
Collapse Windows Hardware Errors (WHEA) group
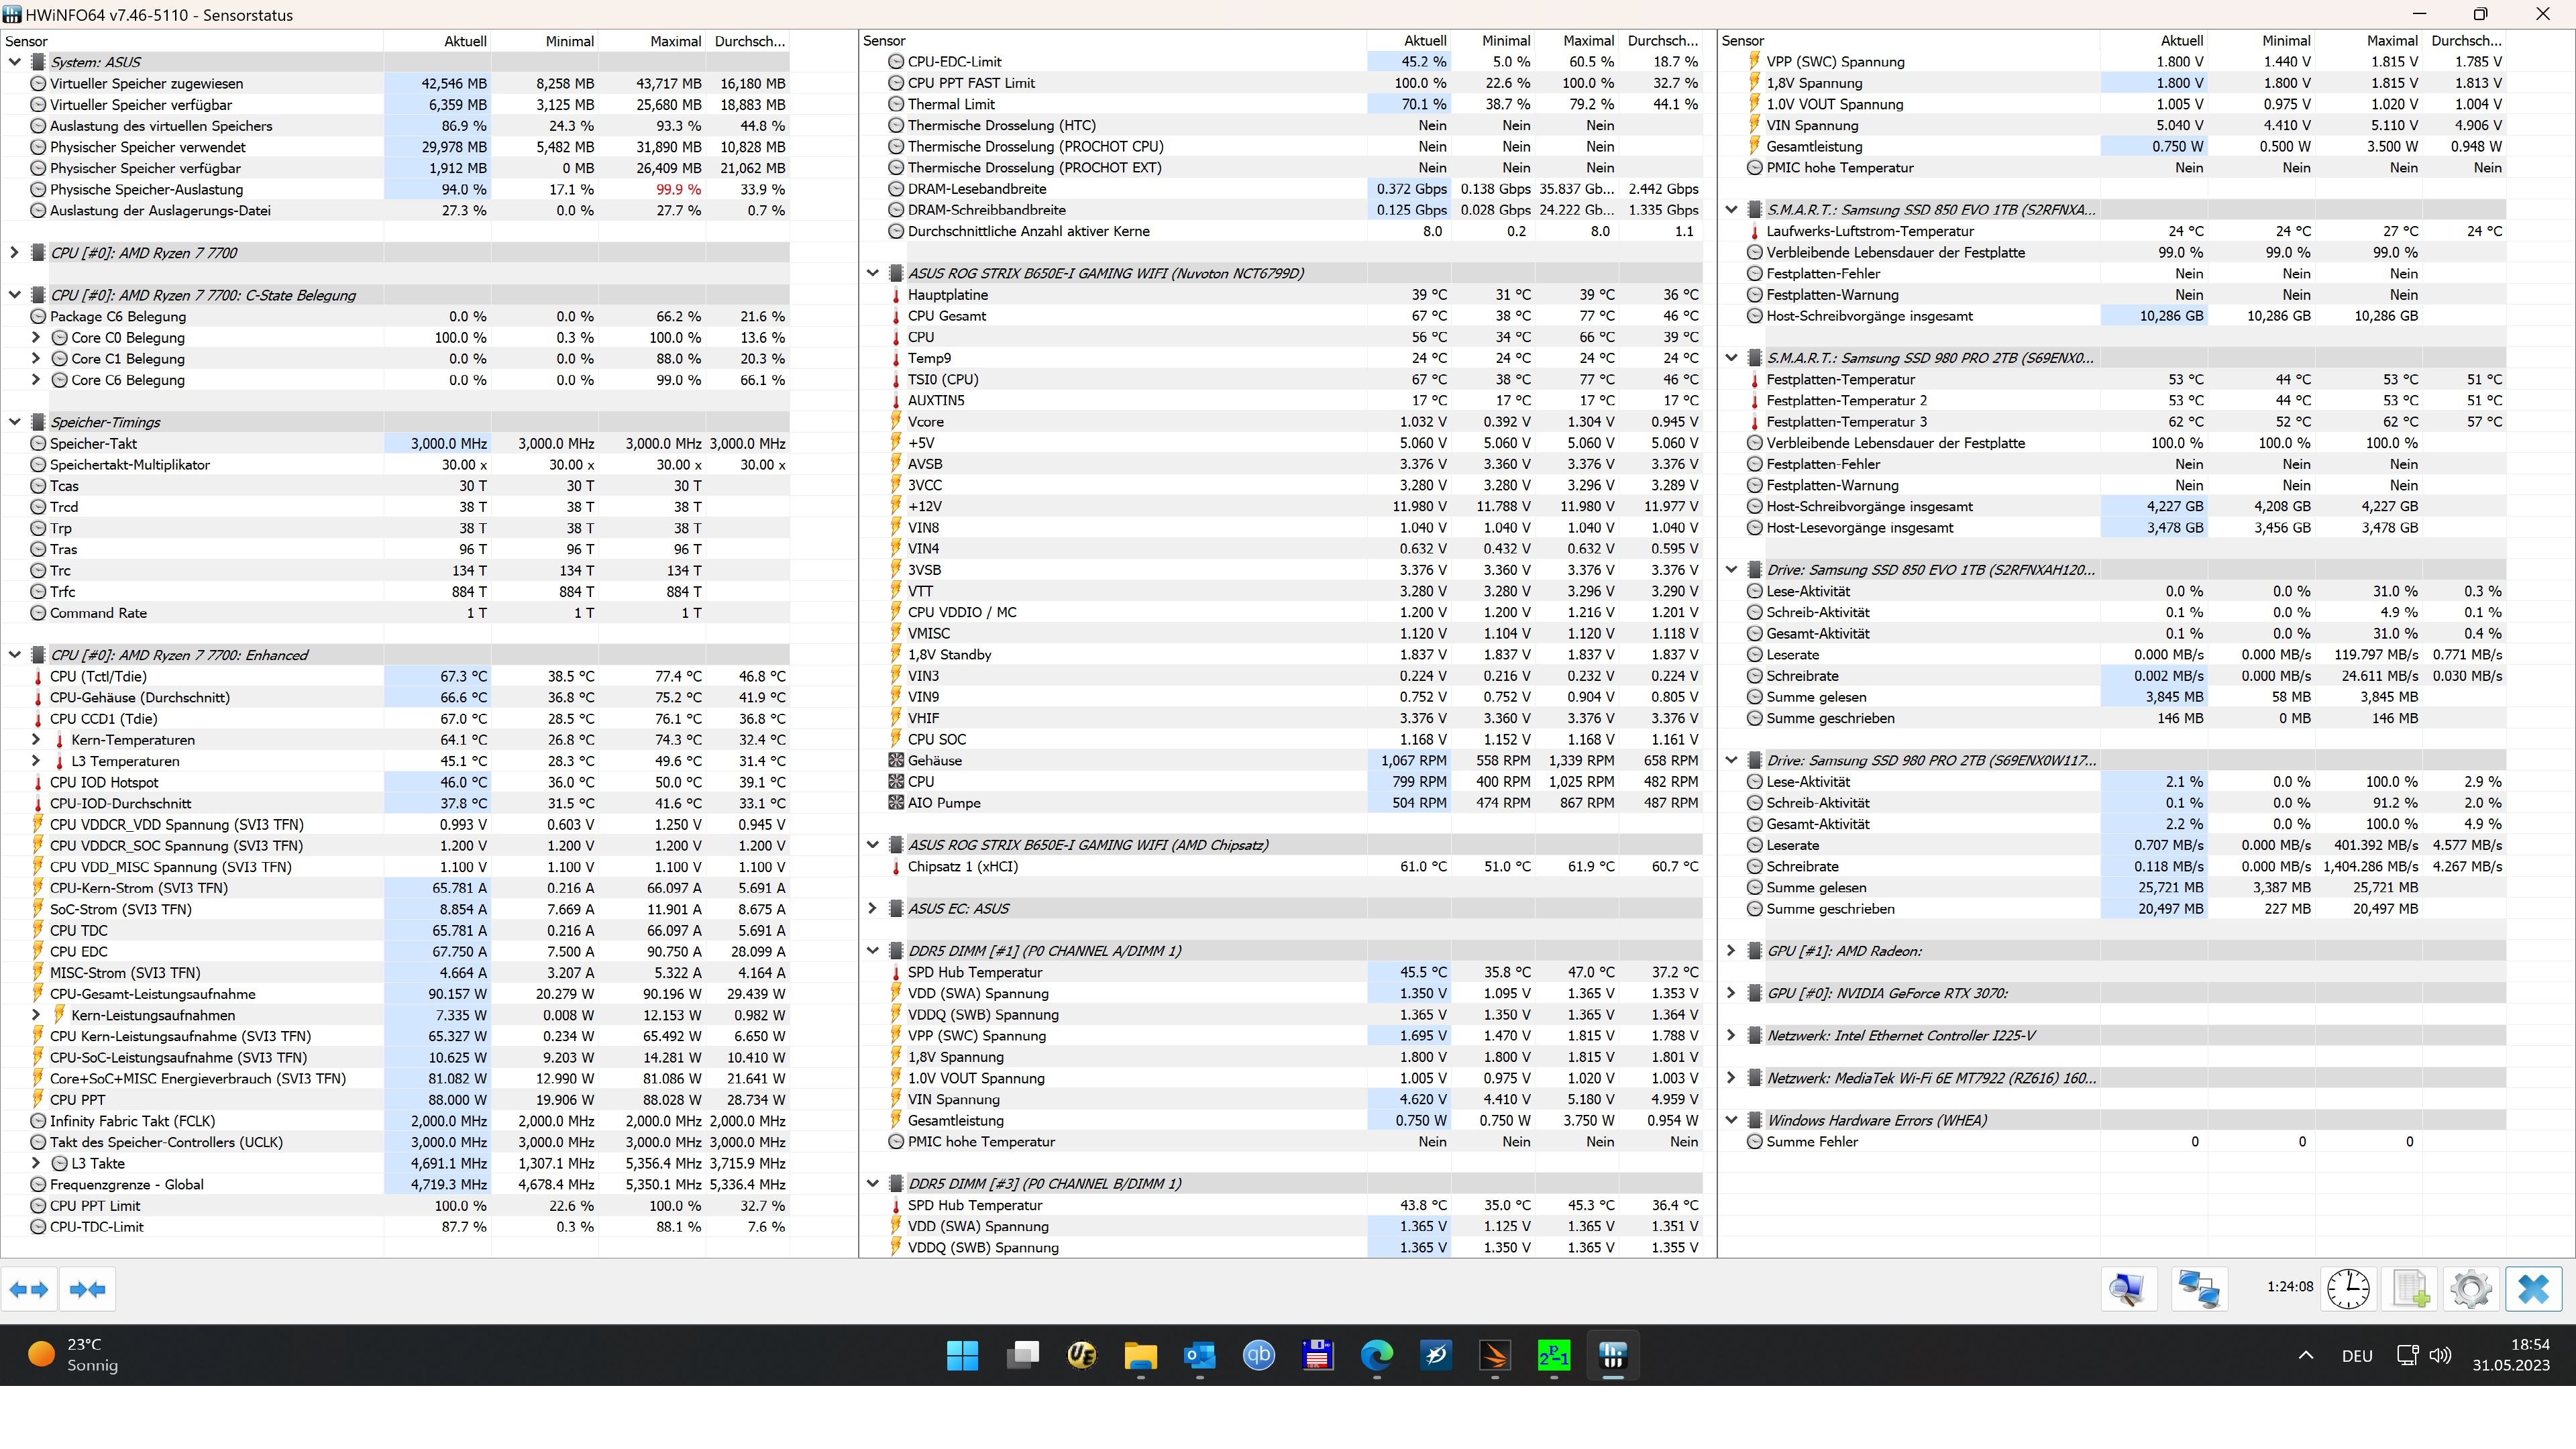point(1731,1120)
